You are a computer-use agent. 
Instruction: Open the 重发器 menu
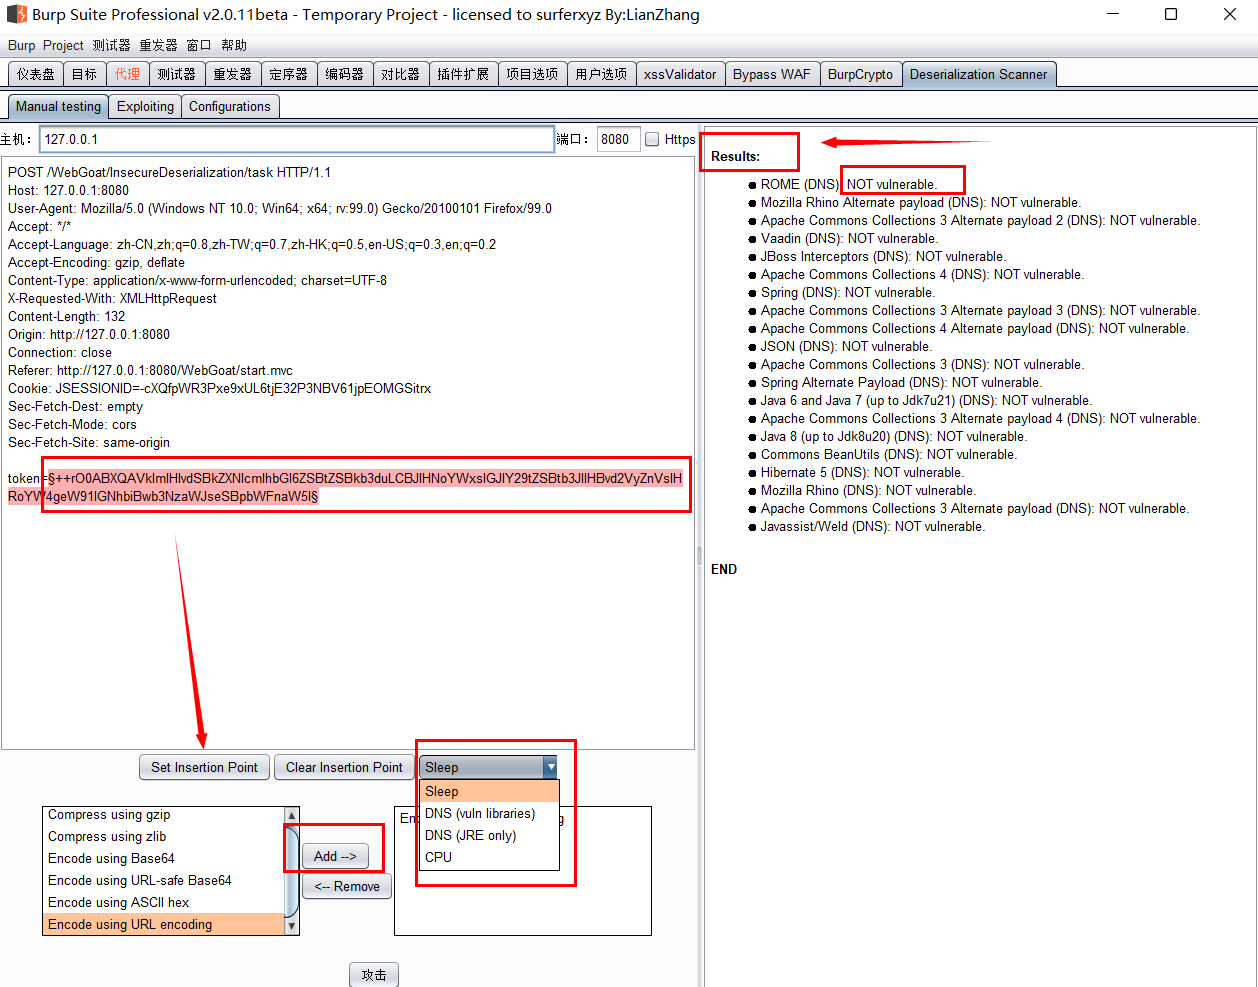pos(158,46)
